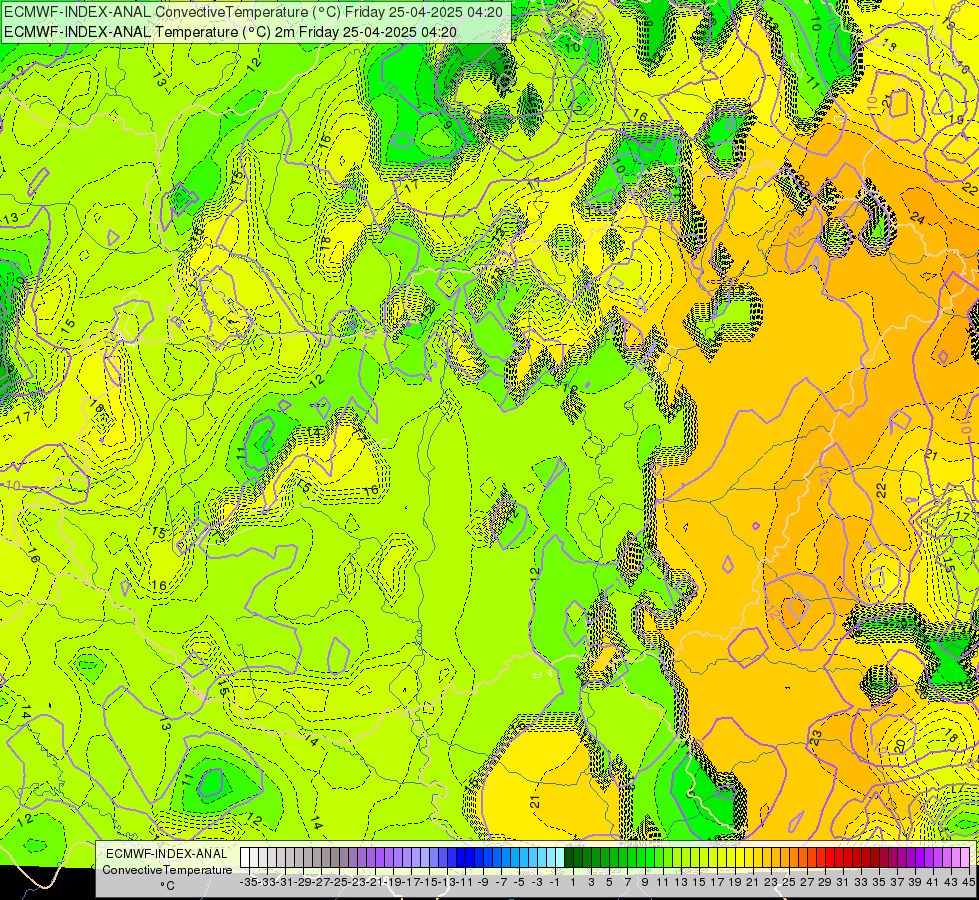Pick the pure blue swatch above legend '-11'

coord(461,858)
